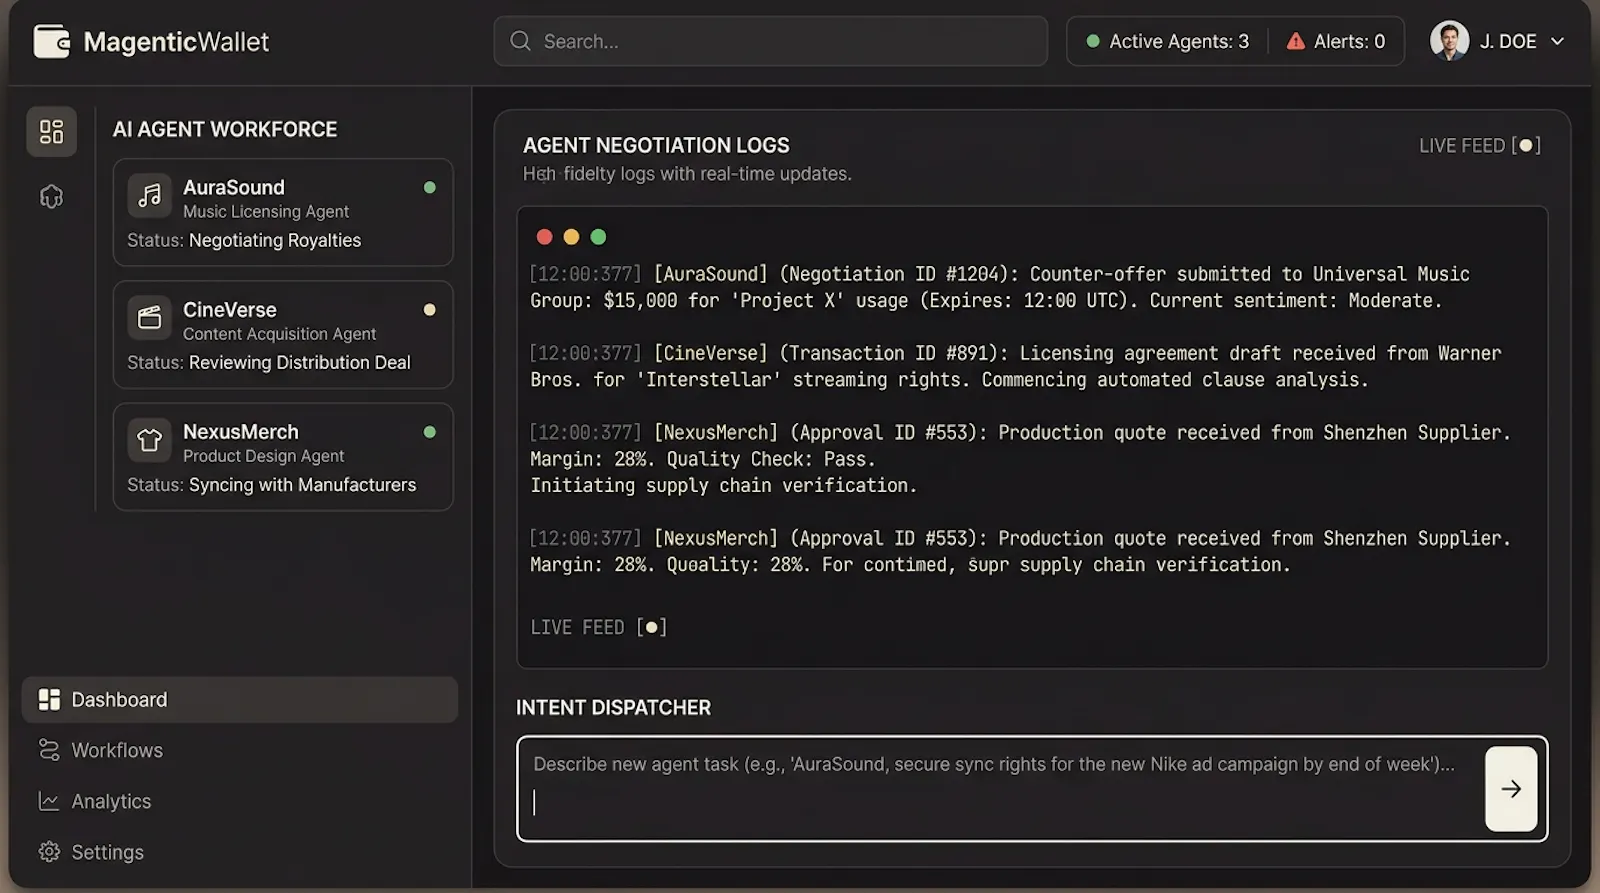
Task: Click the AuraSound green status dot
Action: coord(429,187)
